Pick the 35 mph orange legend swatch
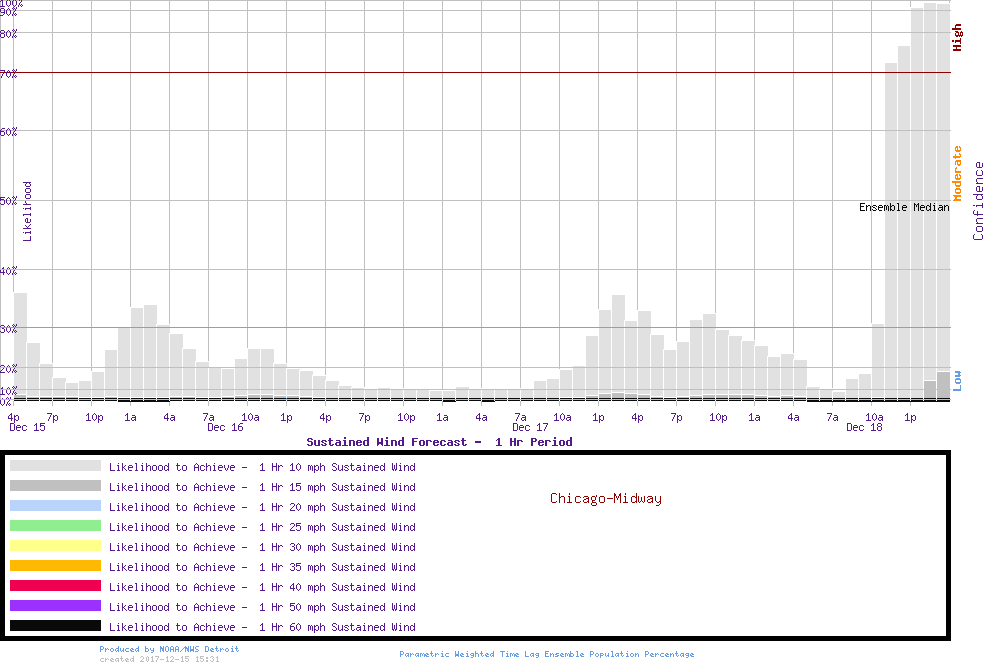The image size is (1000, 670). pyautogui.click(x=55, y=566)
